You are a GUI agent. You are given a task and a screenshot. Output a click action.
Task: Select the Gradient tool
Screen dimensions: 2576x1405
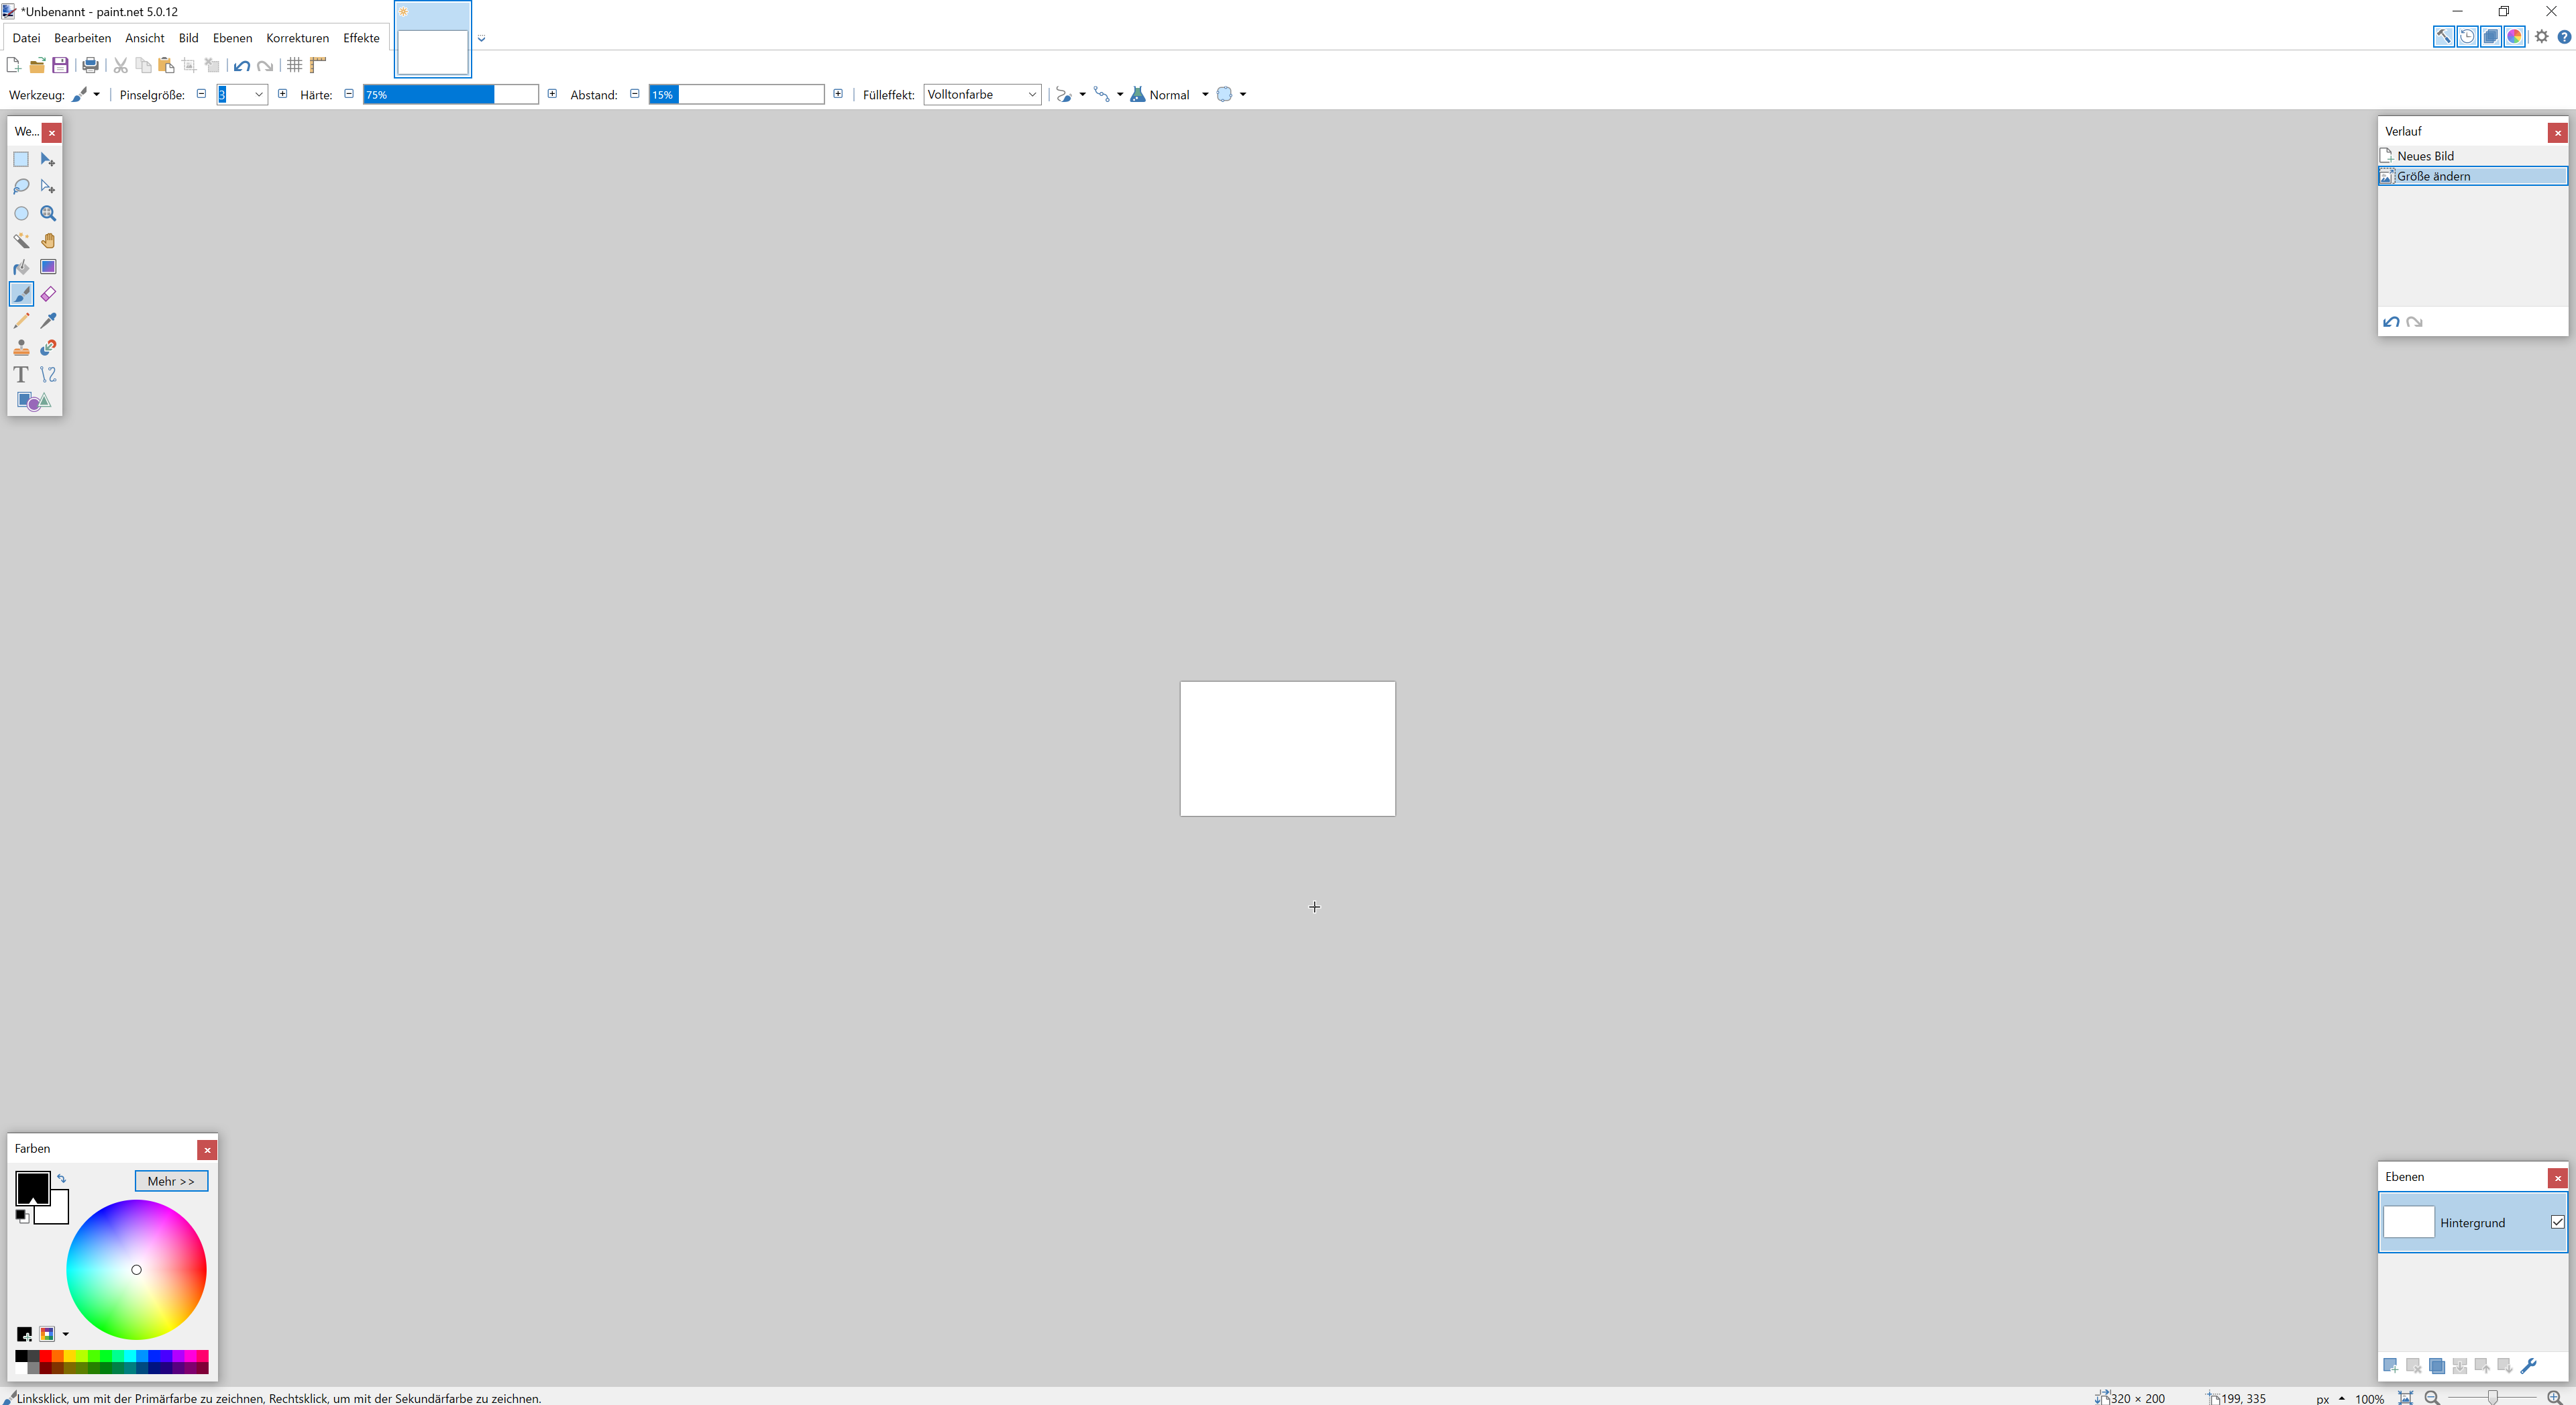click(48, 267)
